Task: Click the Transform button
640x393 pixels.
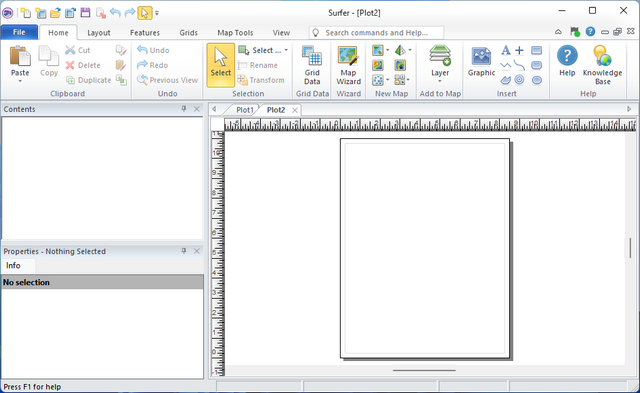Action: 261,80
